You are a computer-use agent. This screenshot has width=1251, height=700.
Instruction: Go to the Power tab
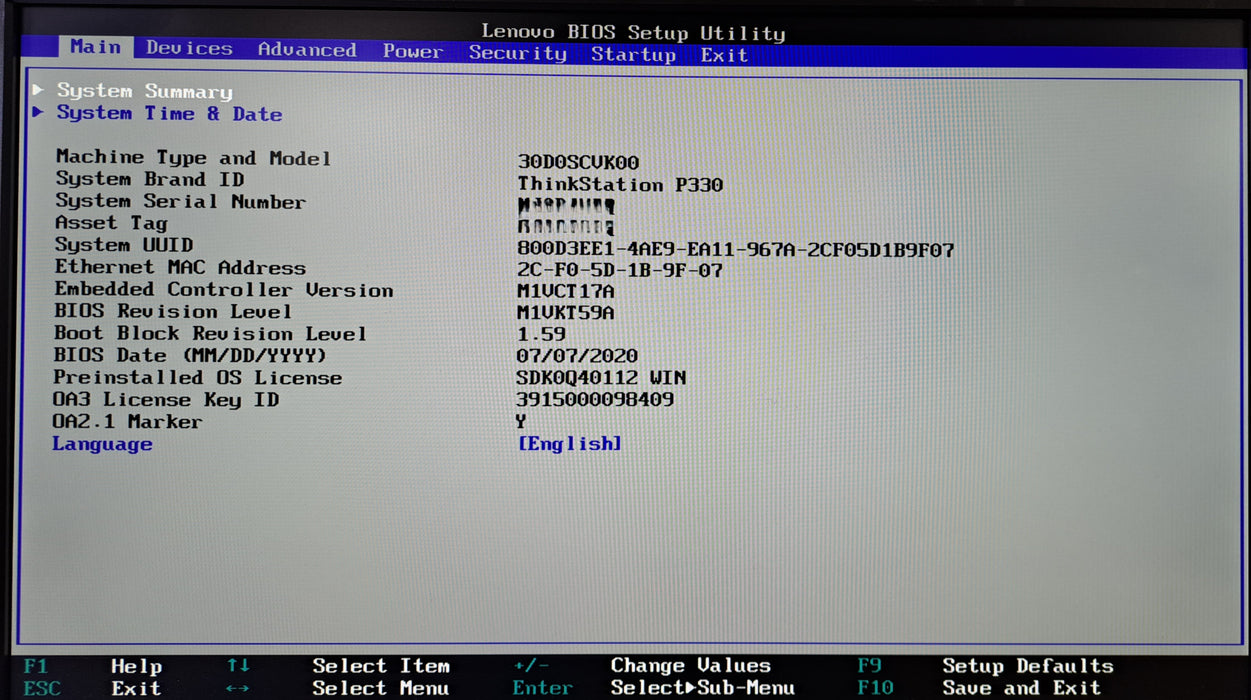pyautogui.click(x=413, y=52)
